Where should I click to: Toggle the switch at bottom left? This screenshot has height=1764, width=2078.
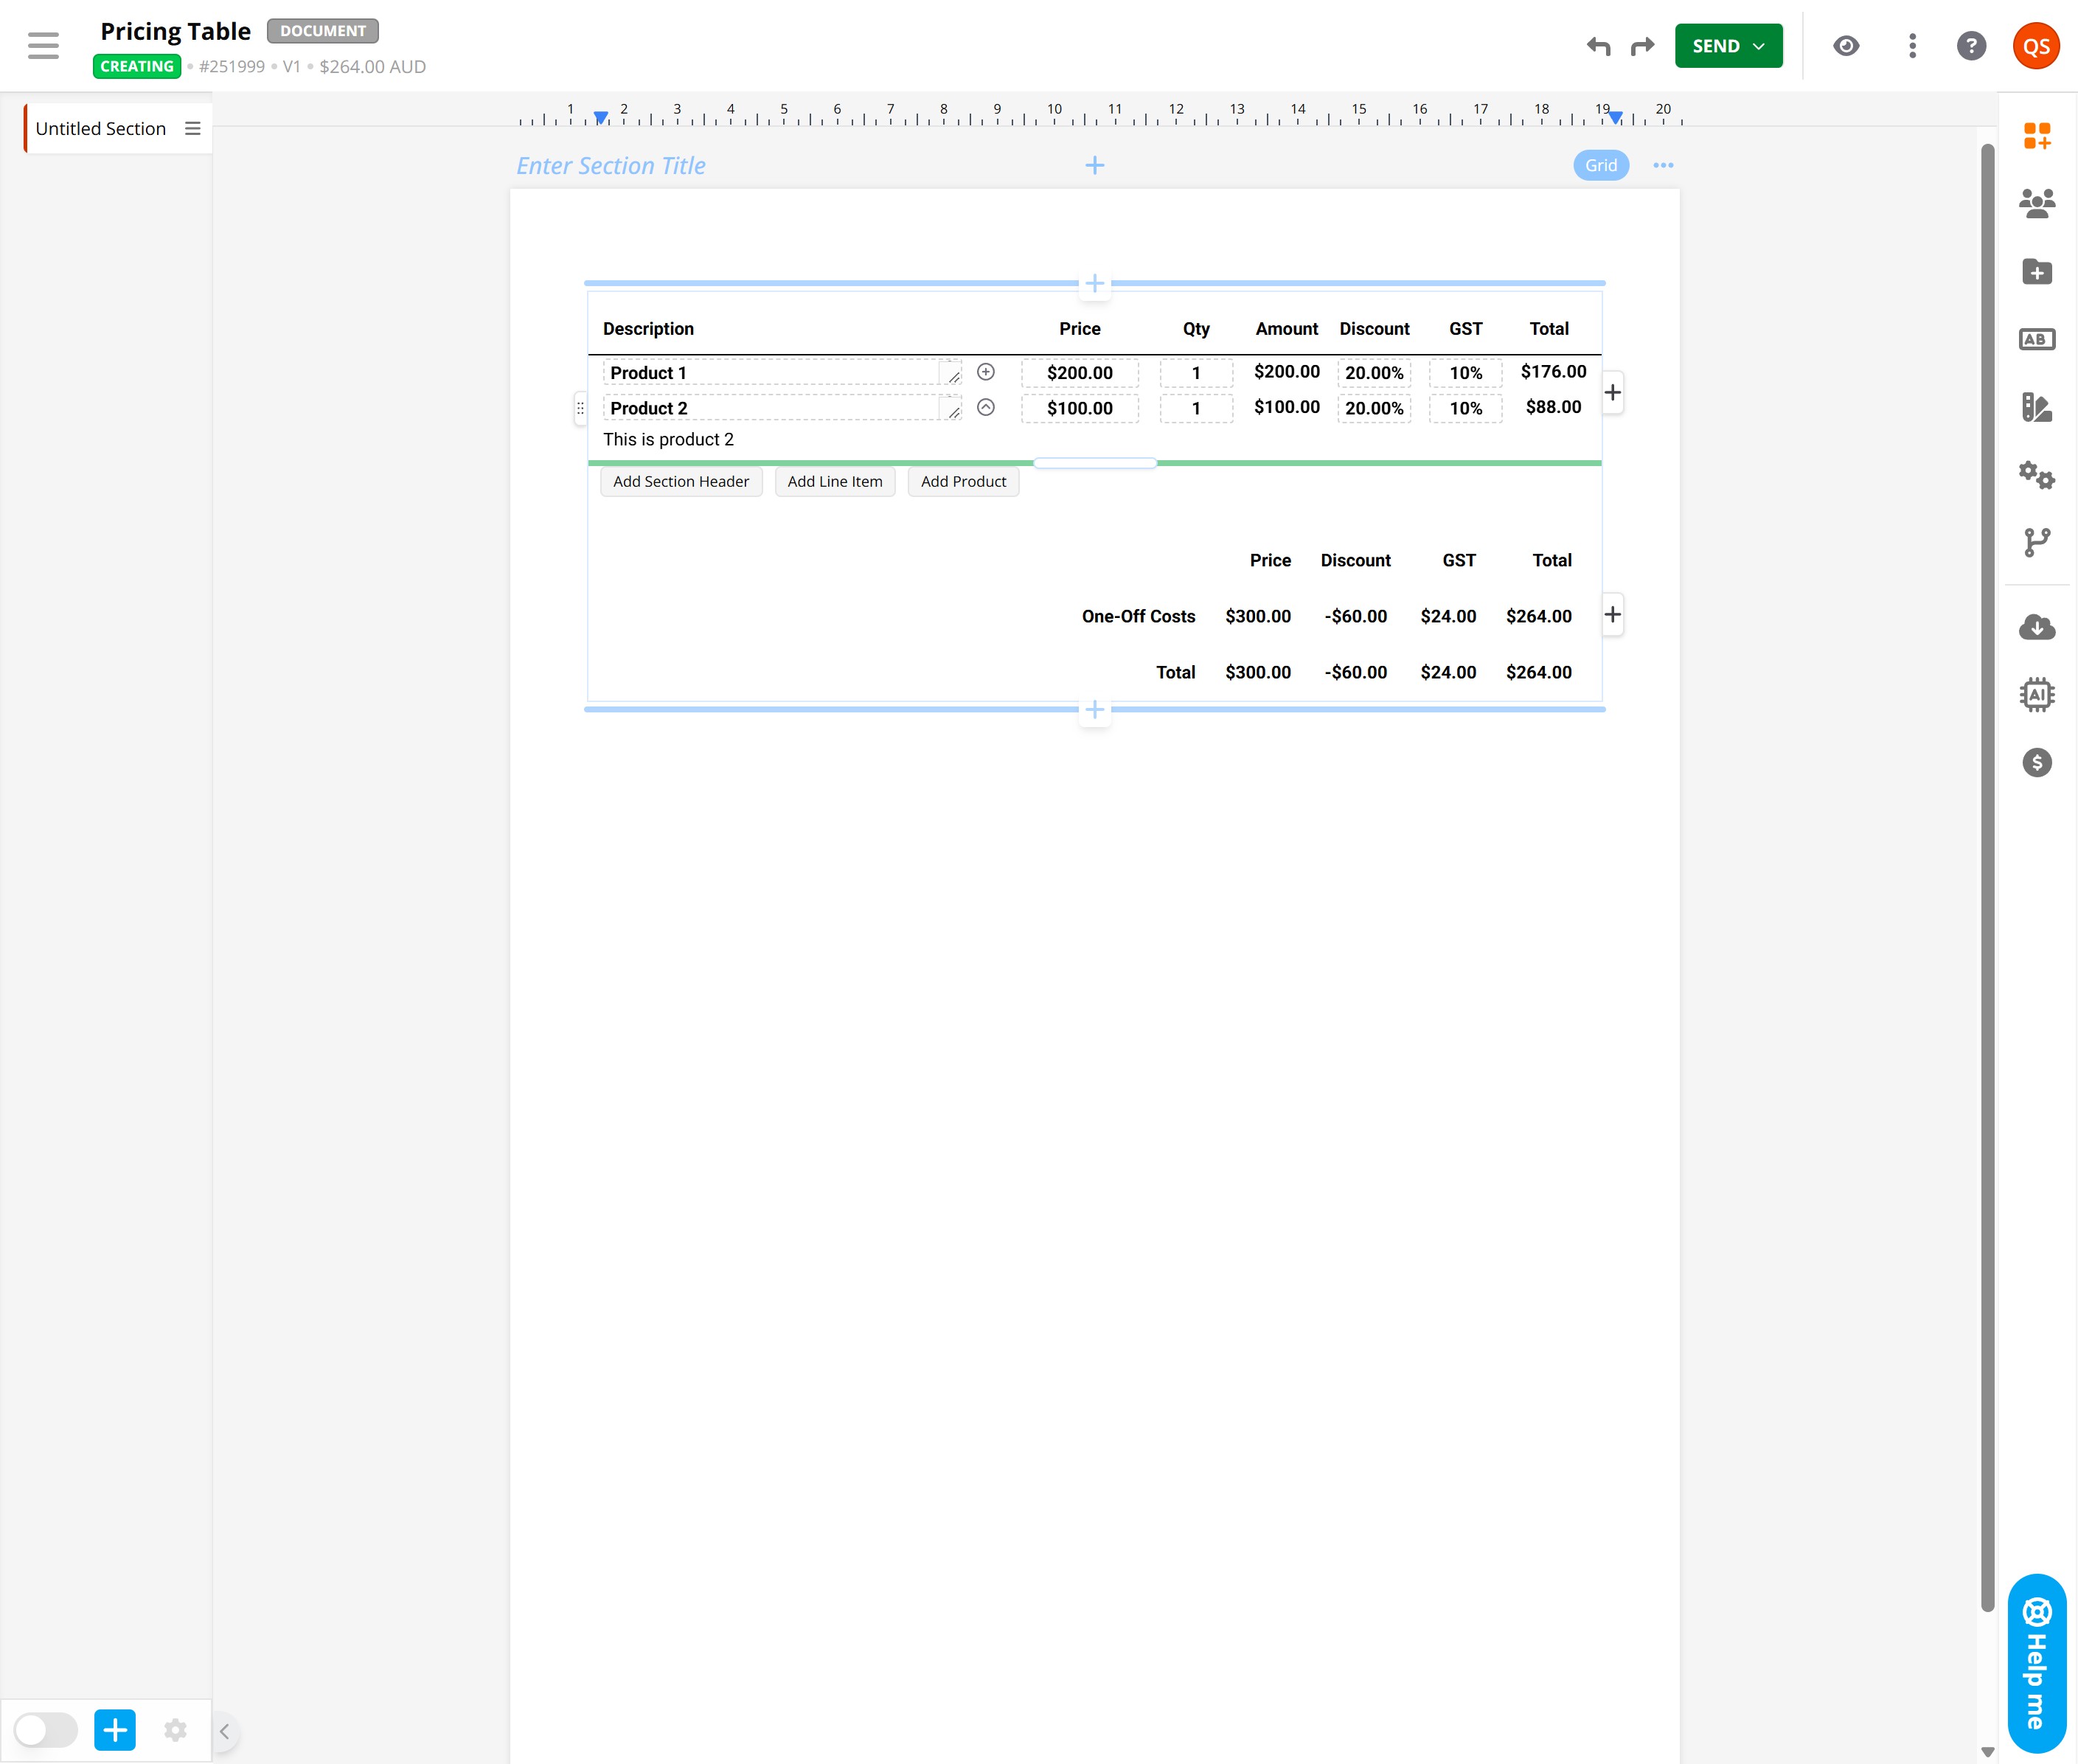(46, 1730)
